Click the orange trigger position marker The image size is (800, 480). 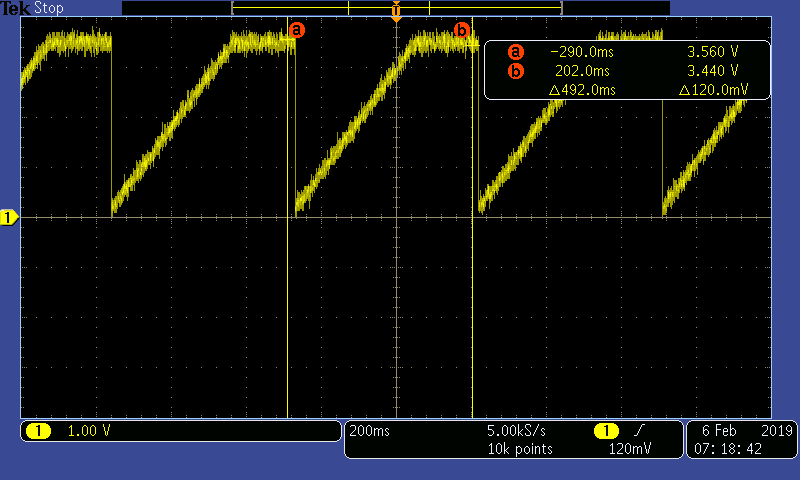(397, 15)
